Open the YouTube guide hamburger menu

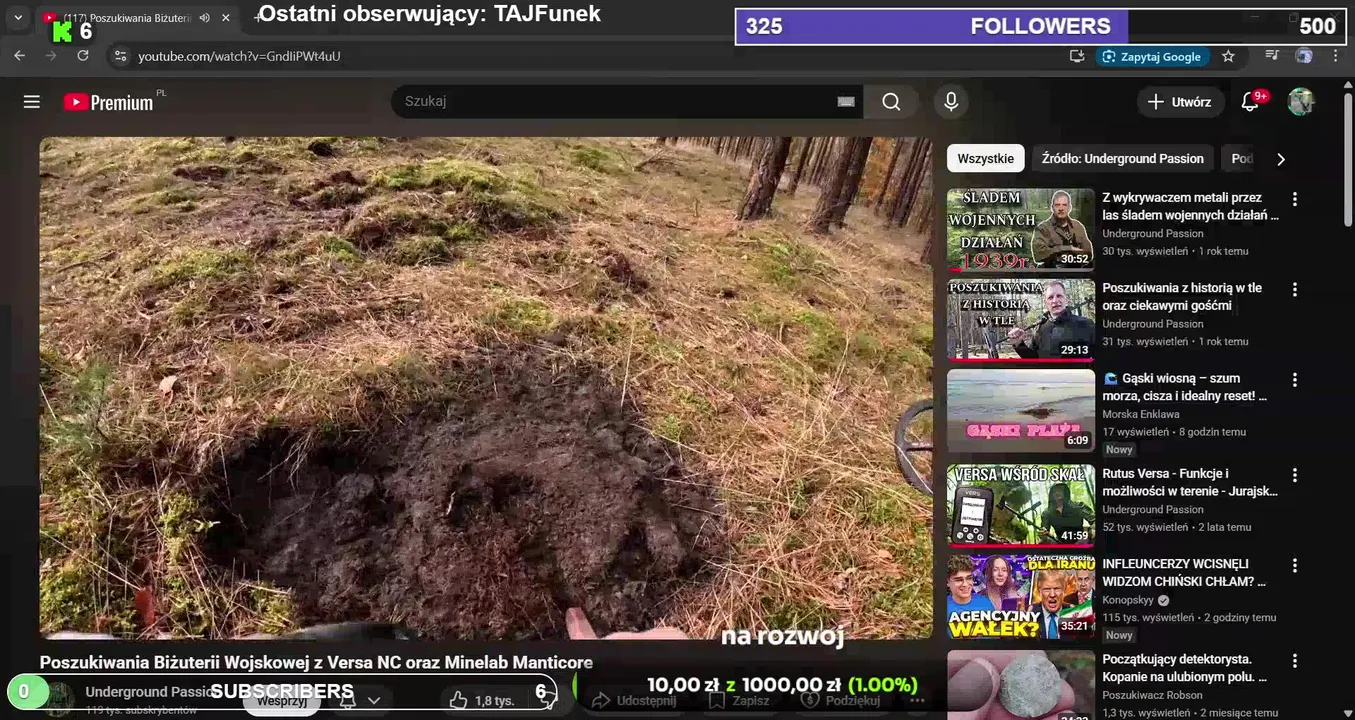pyautogui.click(x=32, y=102)
